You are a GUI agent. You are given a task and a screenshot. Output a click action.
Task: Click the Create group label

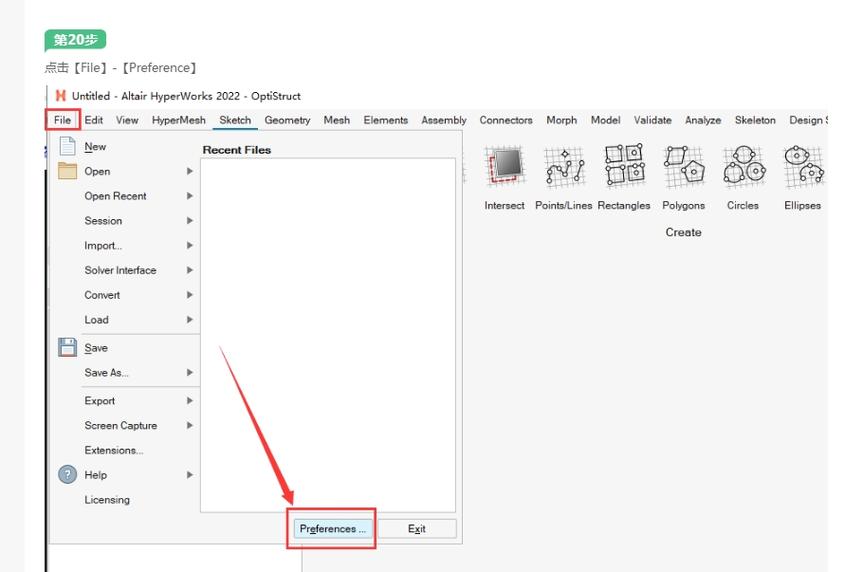click(684, 232)
